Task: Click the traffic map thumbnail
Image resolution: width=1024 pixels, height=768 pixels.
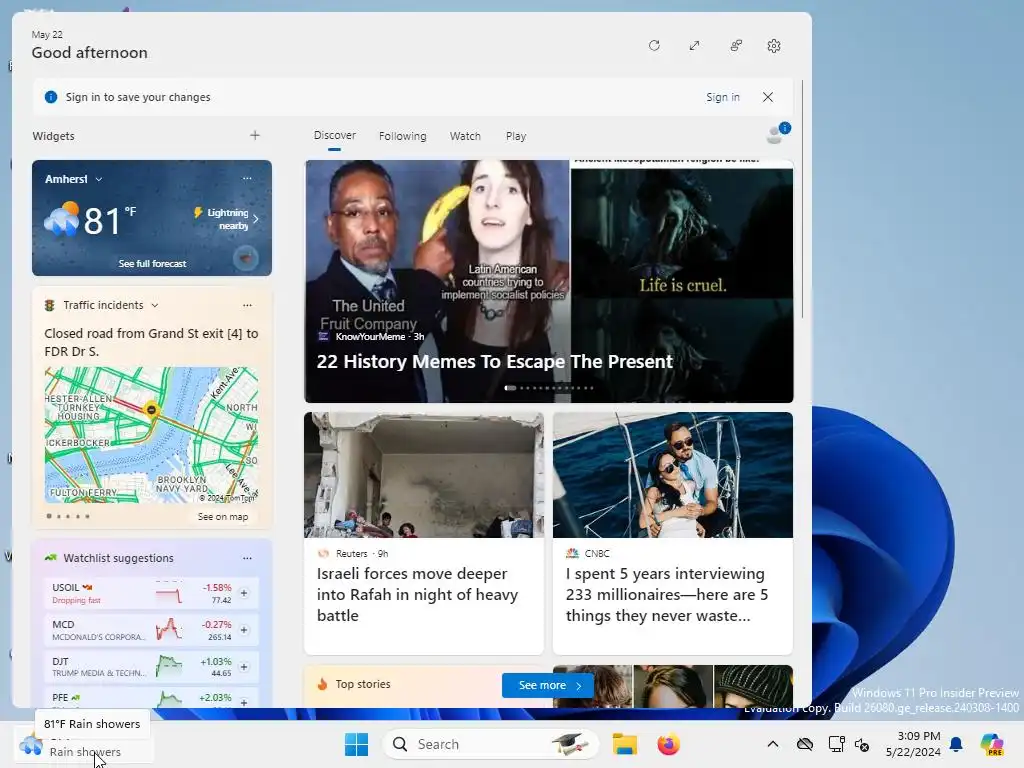Action: click(x=152, y=435)
